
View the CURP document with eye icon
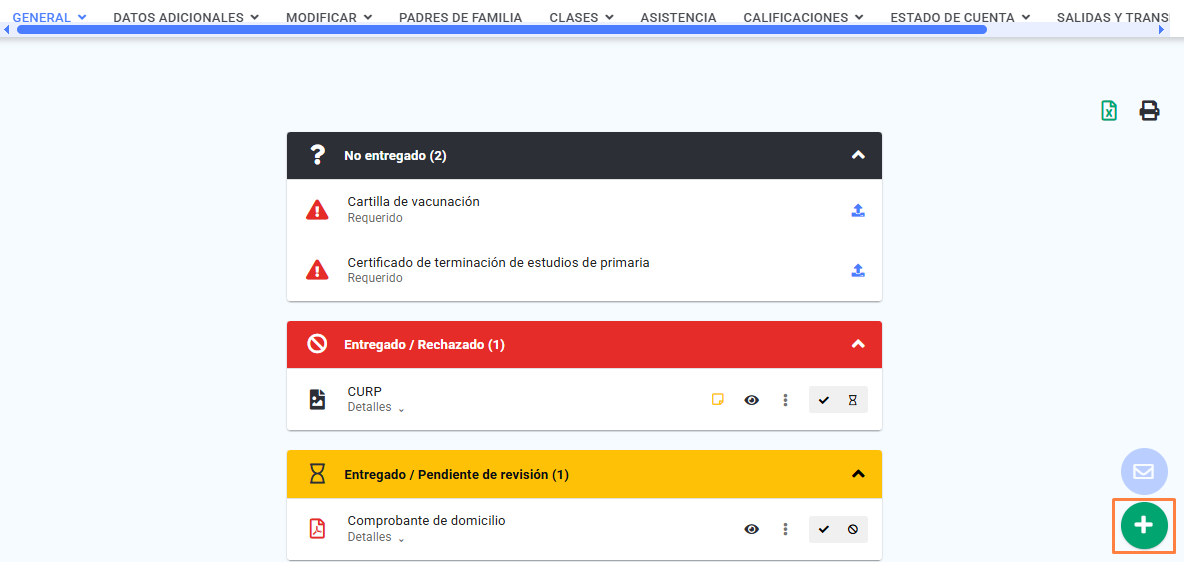[751, 400]
